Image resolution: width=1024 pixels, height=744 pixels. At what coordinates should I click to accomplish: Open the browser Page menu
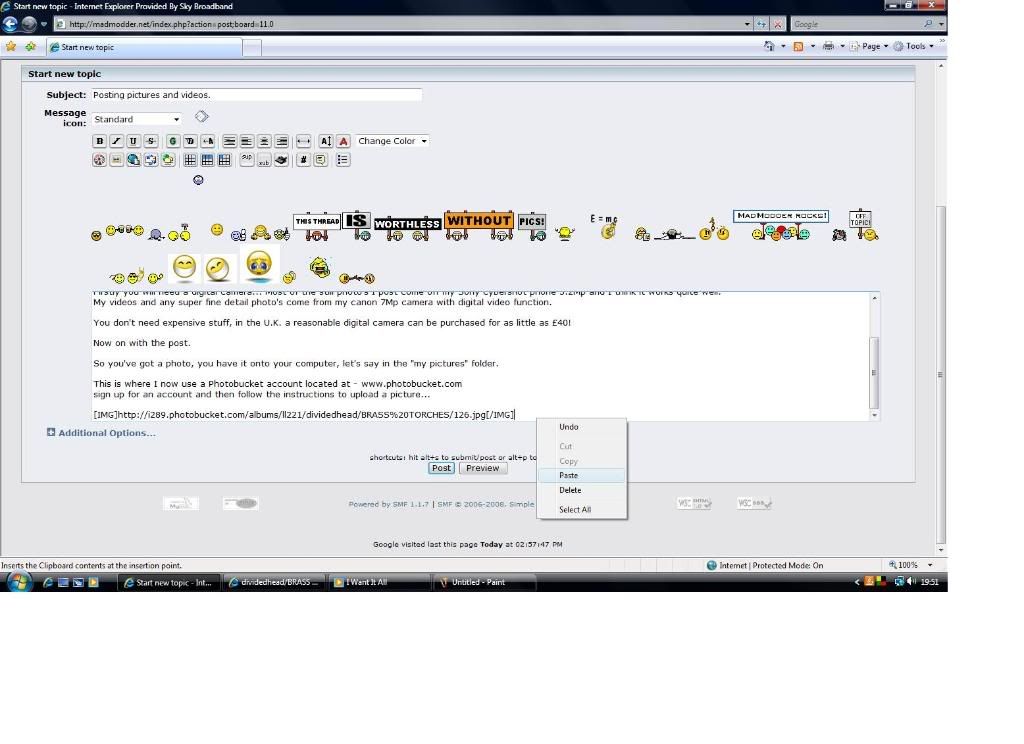(x=870, y=46)
